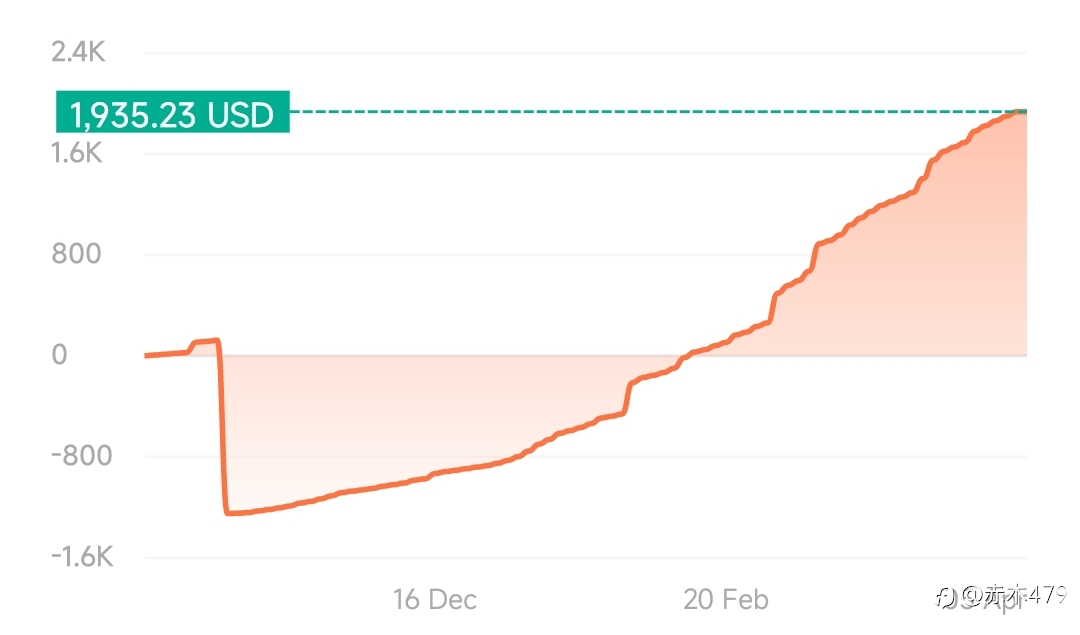Click the lowest point of the orange line
Image resolution: width=1080 pixels, height=635 pixels.
pyautogui.click(x=228, y=512)
